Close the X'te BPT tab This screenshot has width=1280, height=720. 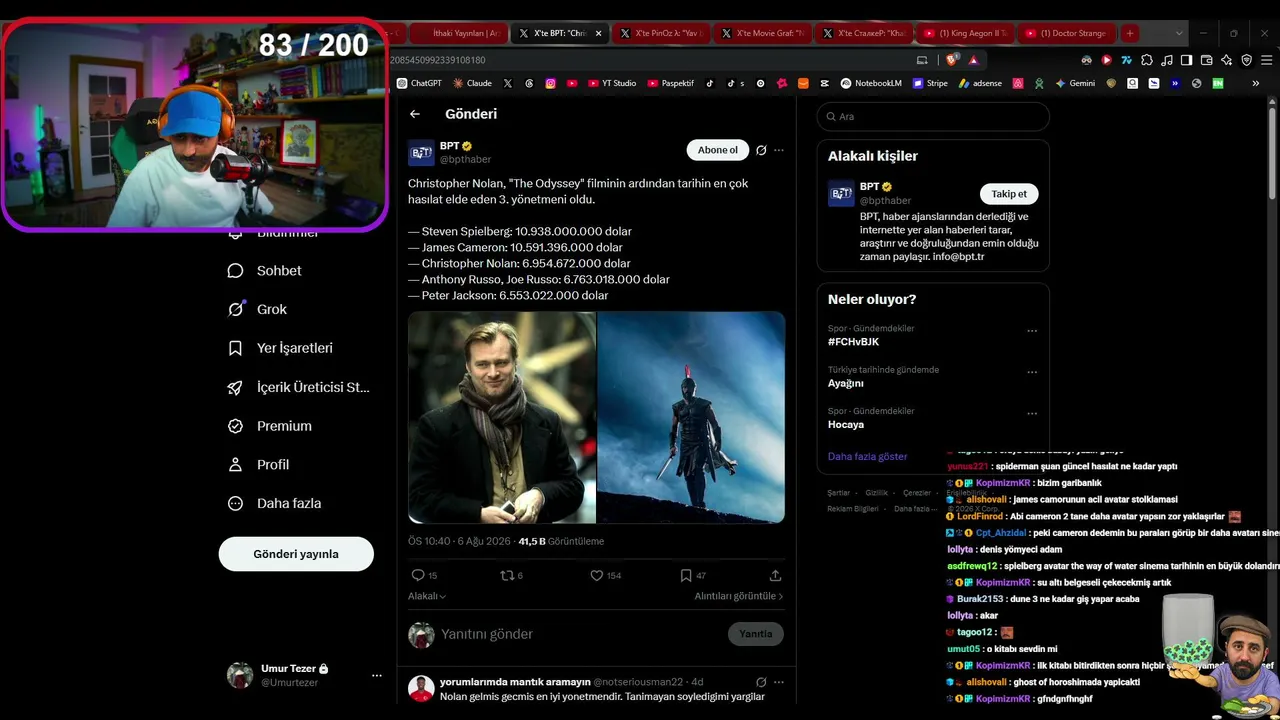599,33
